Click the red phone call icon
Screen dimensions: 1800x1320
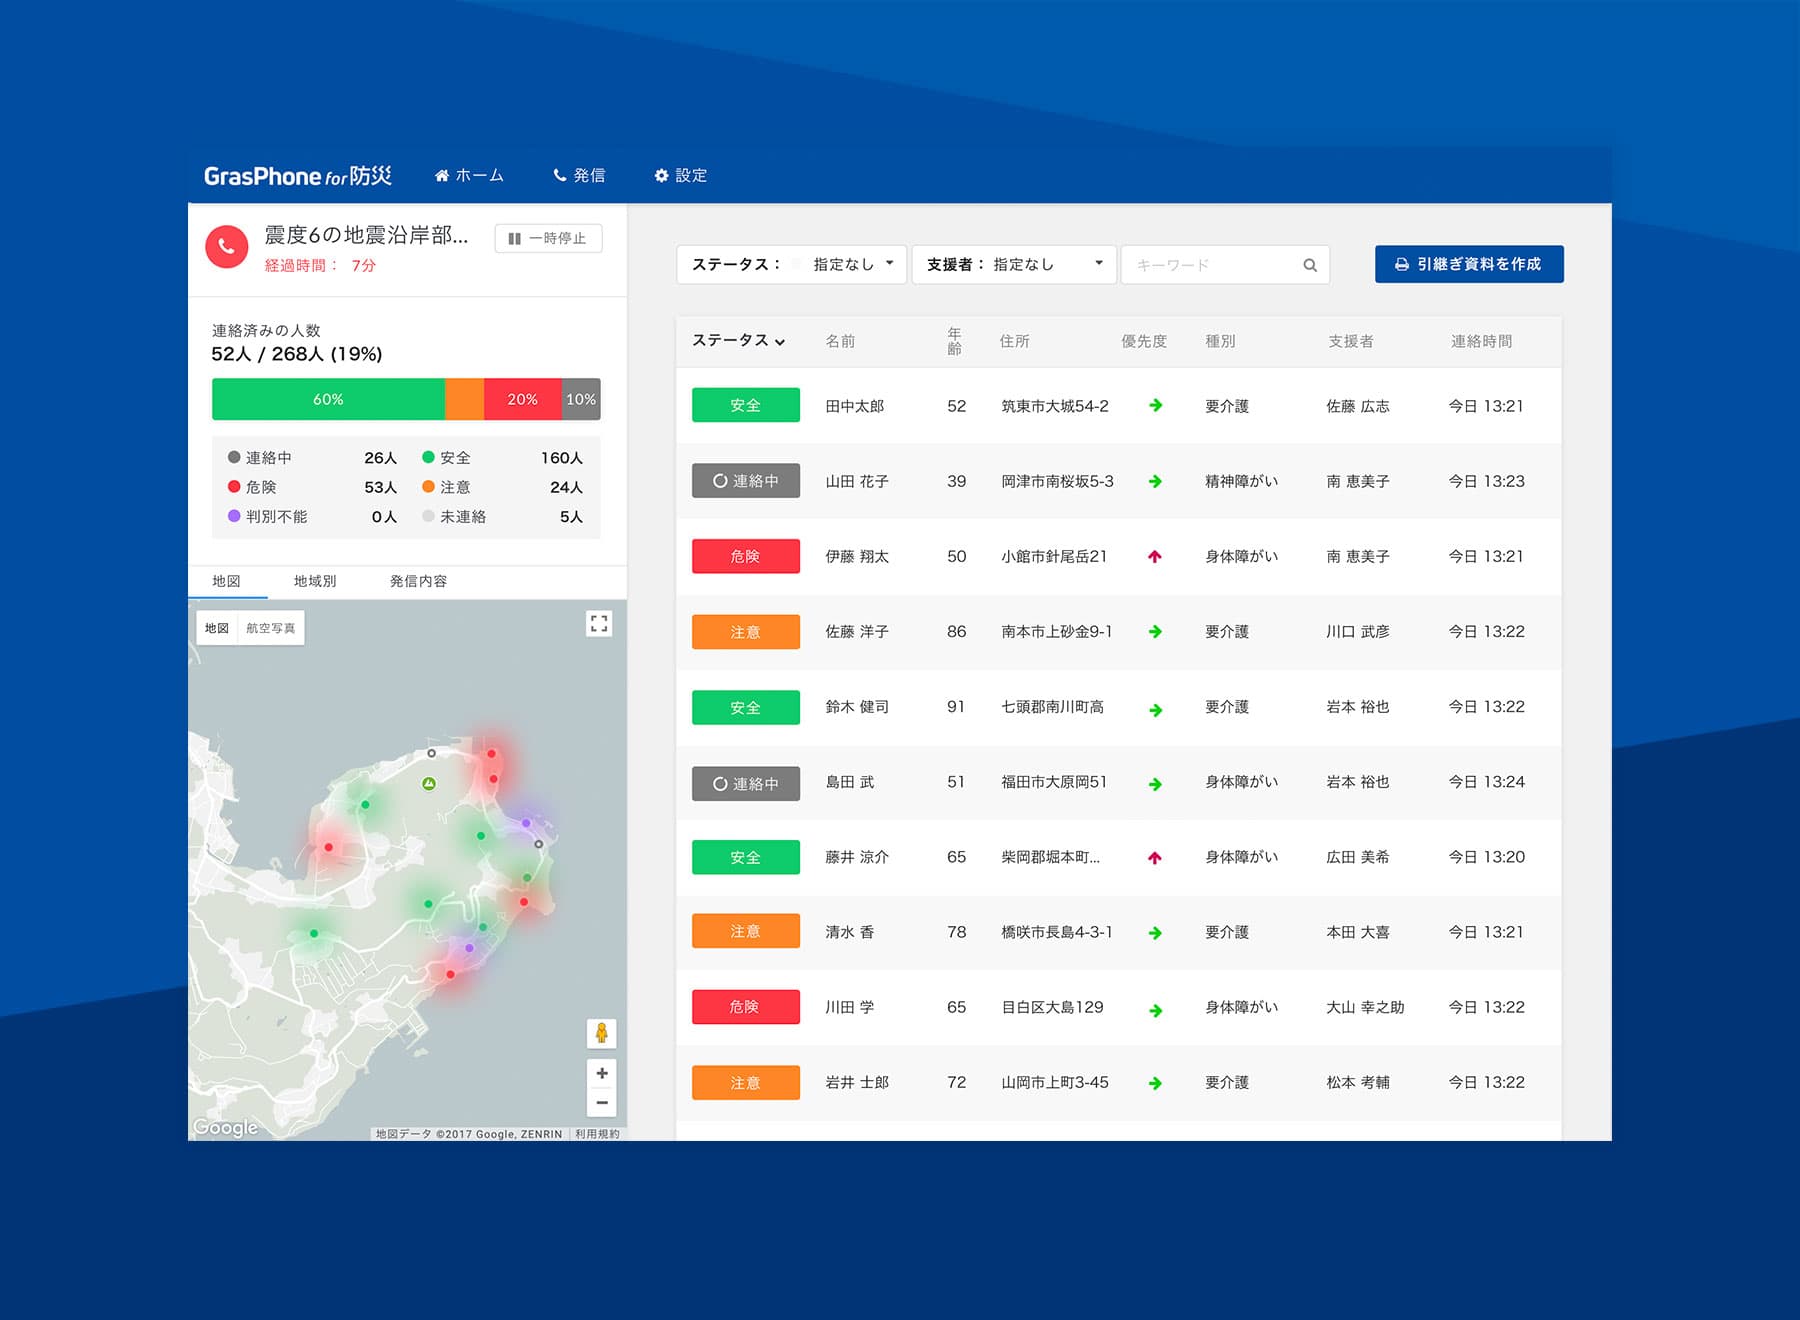pos(227,246)
